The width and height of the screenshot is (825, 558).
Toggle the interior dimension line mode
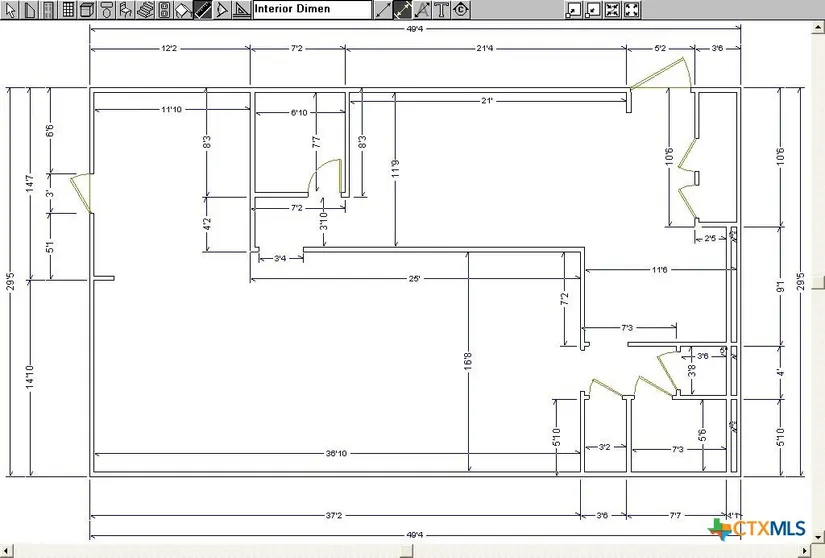403,10
